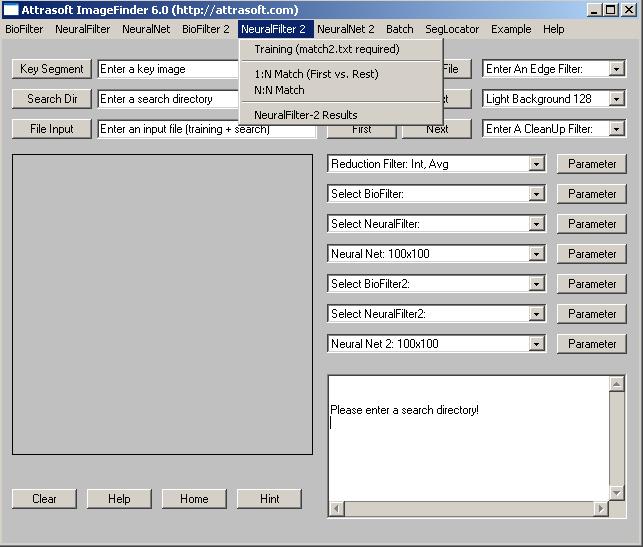Click the File Input button
643x547 pixels.
[52, 129]
